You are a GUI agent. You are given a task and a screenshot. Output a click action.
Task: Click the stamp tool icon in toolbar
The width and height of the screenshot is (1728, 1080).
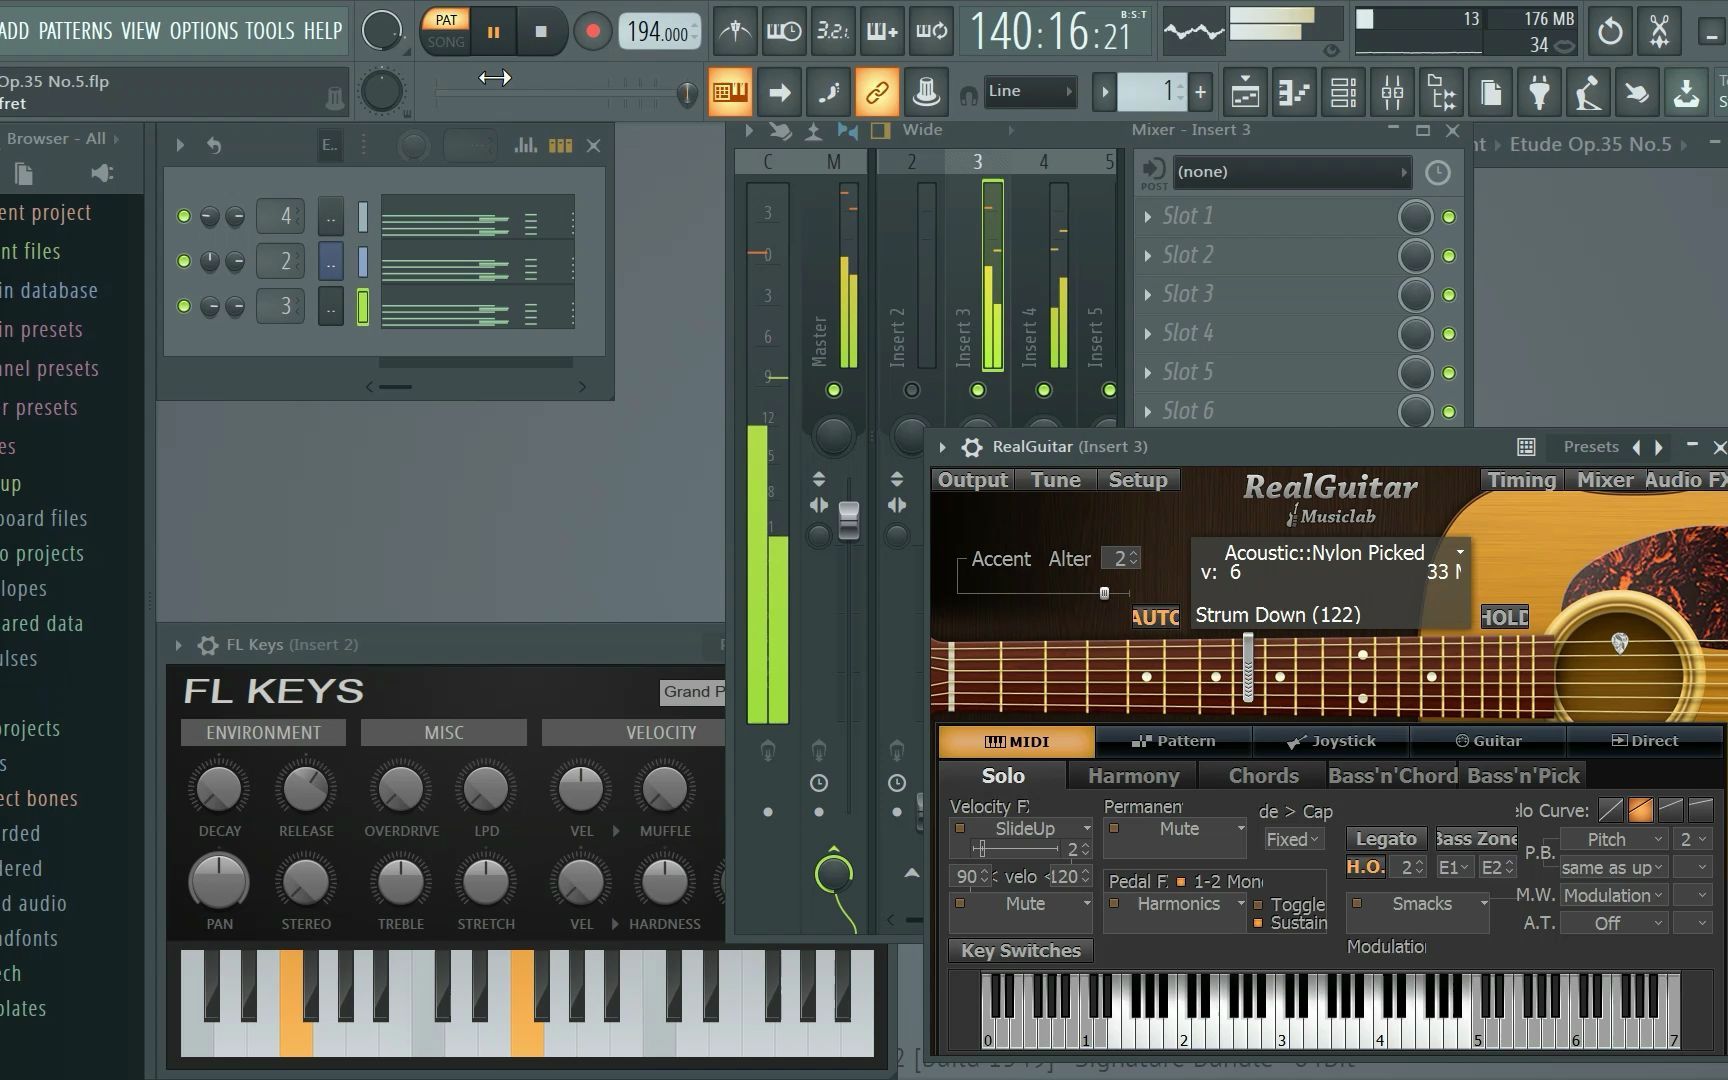click(x=926, y=93)
